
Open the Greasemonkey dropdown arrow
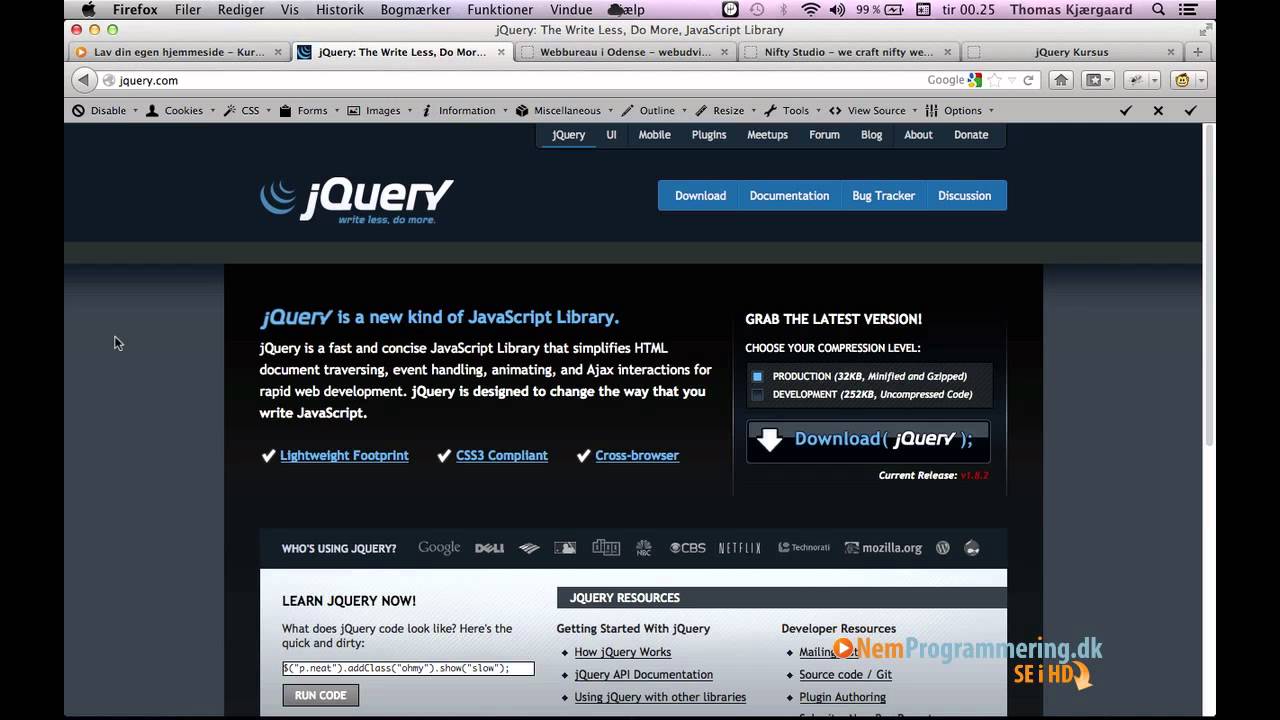click(x=1200, y=80)
